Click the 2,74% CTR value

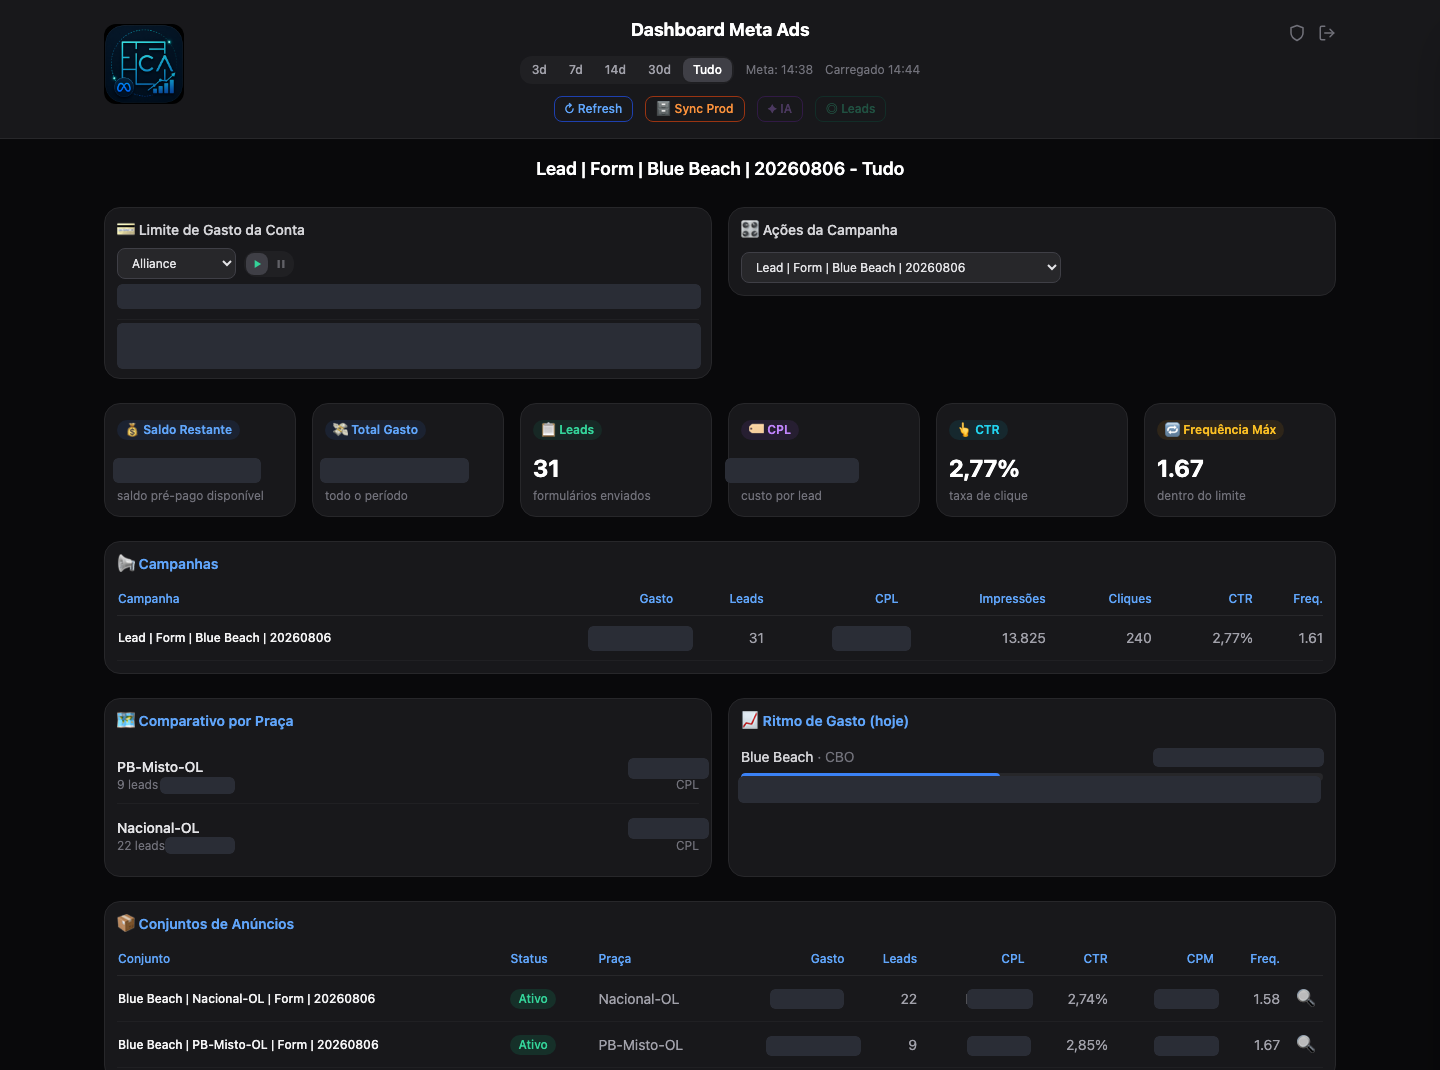[x=1087, y=999]
